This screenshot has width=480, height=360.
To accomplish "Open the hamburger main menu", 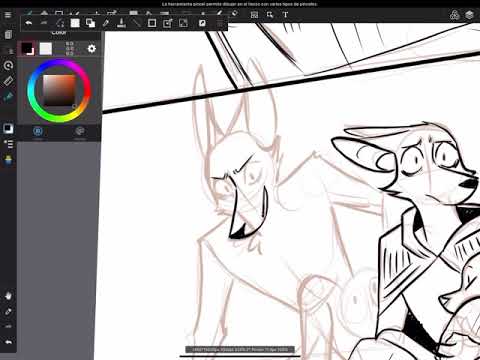I will [8, 15].
